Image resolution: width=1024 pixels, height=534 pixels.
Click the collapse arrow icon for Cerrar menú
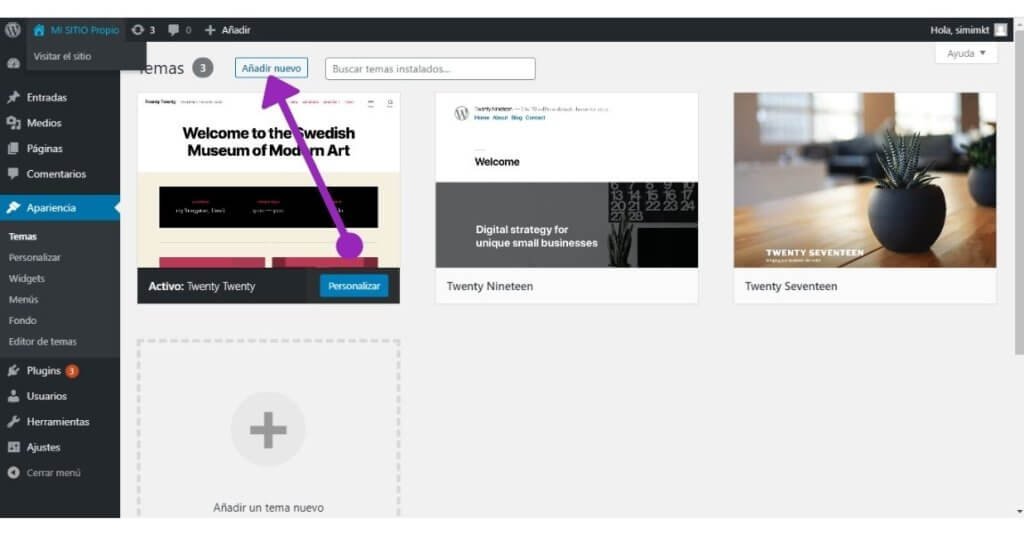[x=13, y=473]
